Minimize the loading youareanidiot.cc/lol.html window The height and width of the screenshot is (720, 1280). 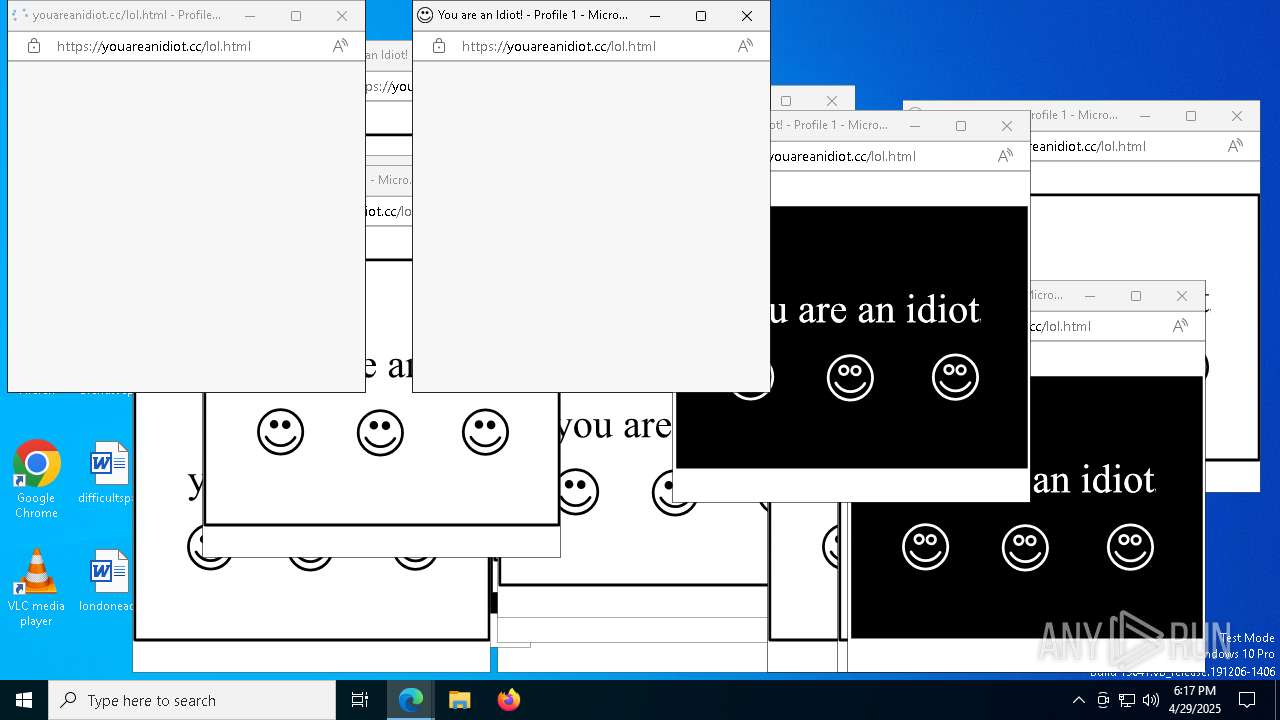(x=250, y=16)
